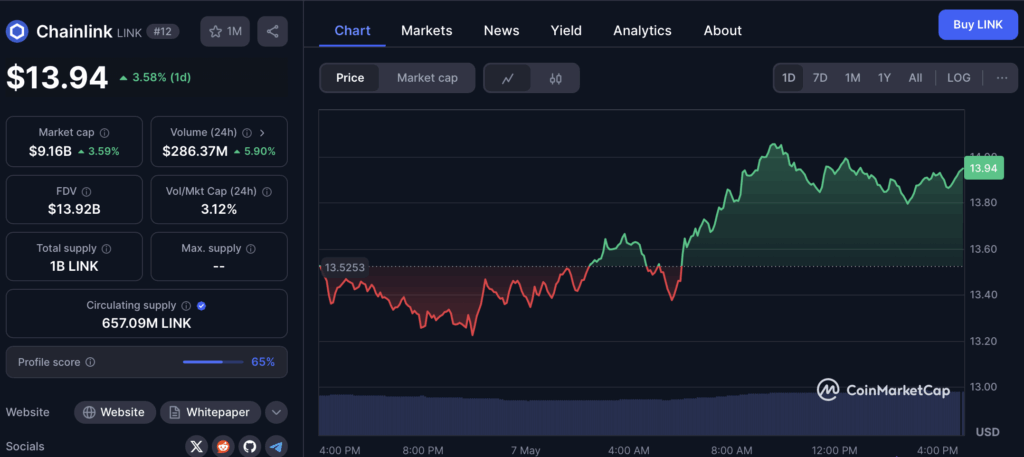Click the 13.94 current price label on chart
The image size is (1024, 457).
[983, 168]
